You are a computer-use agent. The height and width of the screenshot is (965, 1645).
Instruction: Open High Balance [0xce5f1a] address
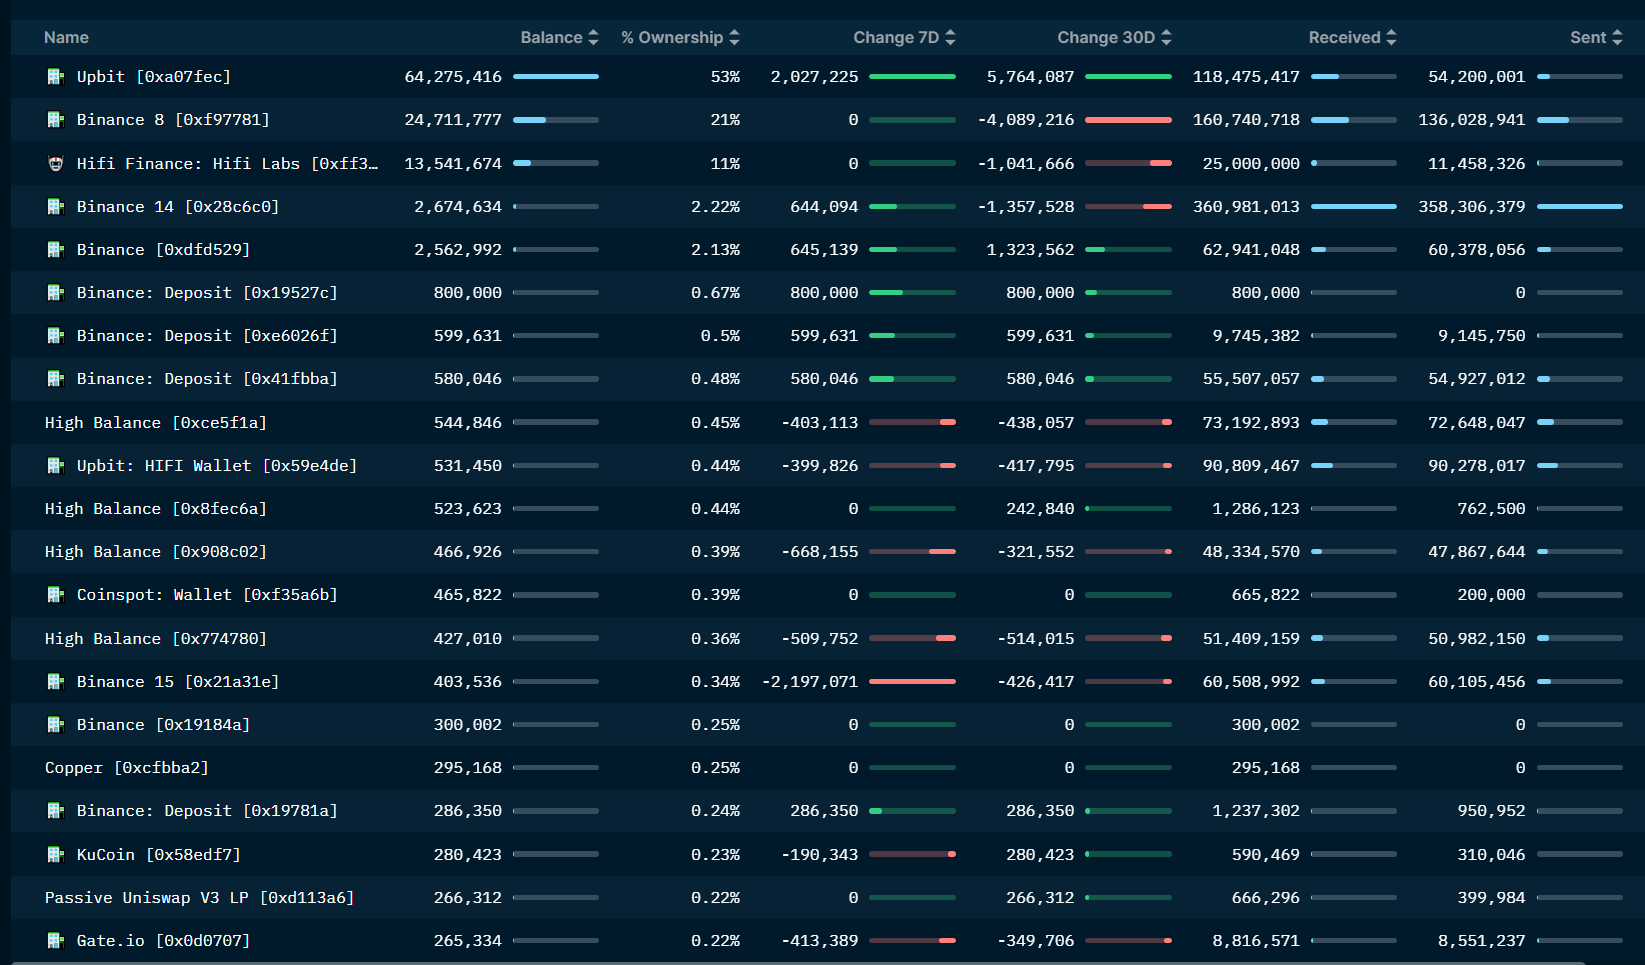pos(155,423)
